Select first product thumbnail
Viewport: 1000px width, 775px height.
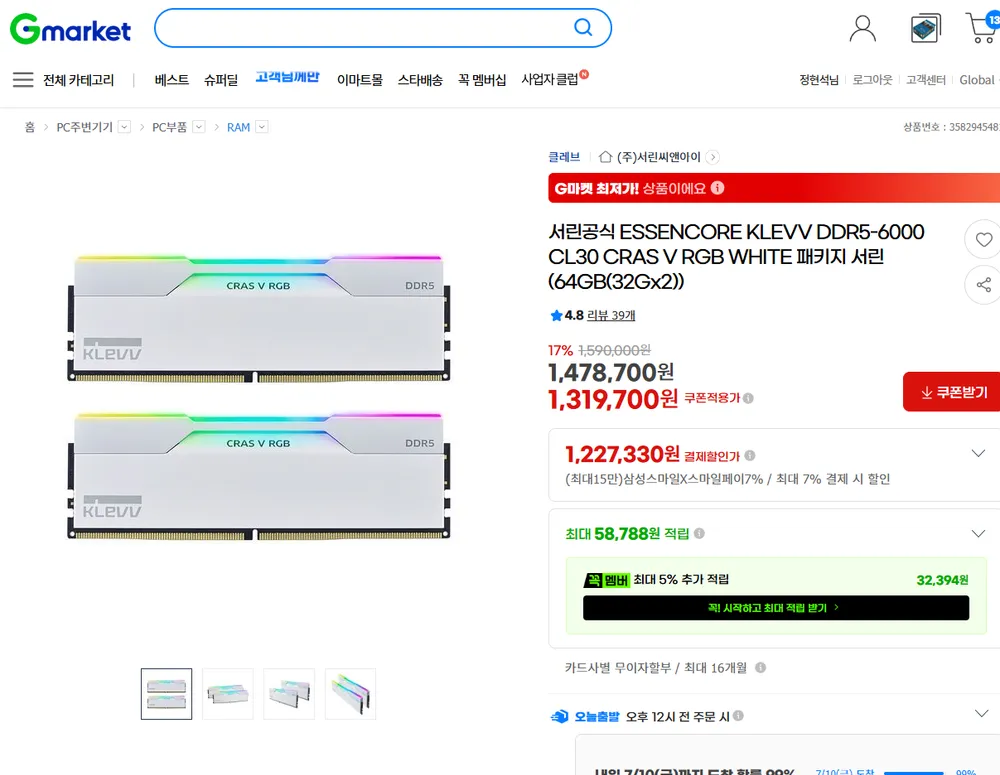pos(166,694)
